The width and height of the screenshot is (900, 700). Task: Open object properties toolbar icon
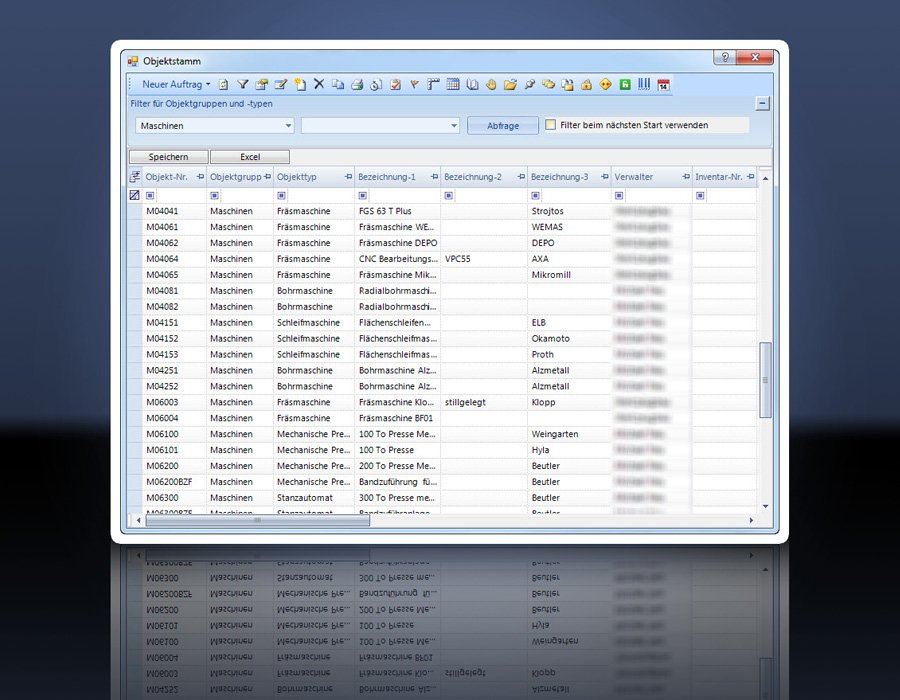click(x=262, y=84)
